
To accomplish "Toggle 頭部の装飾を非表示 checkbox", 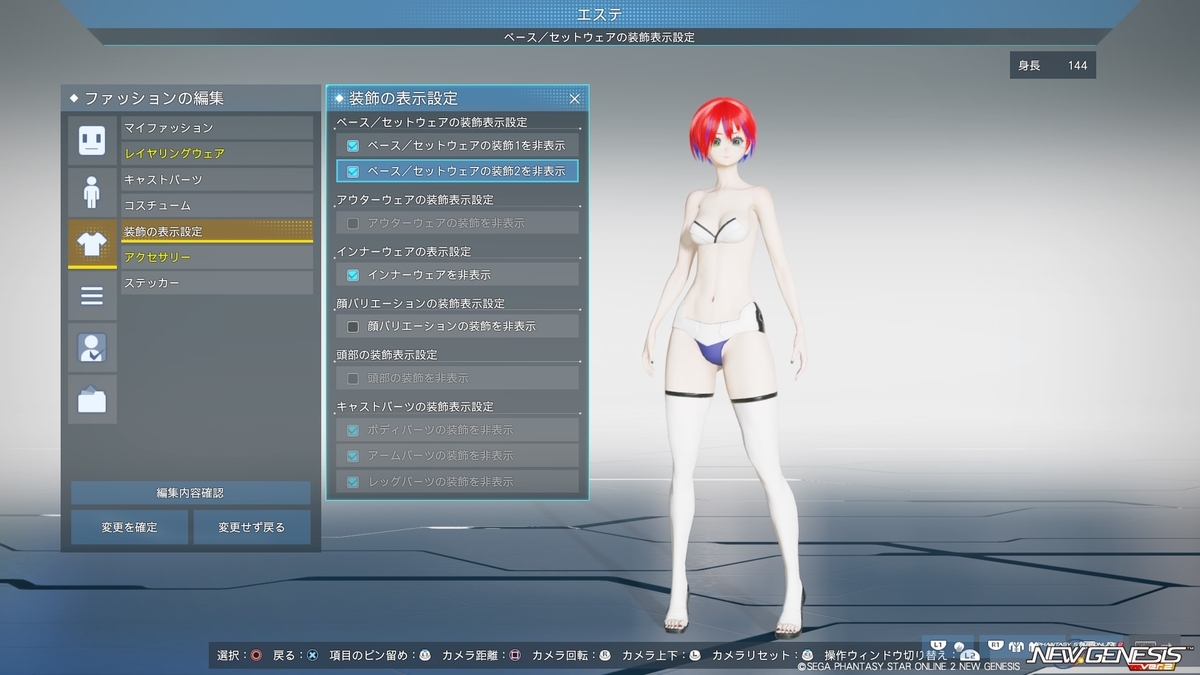I will point(352,379).
